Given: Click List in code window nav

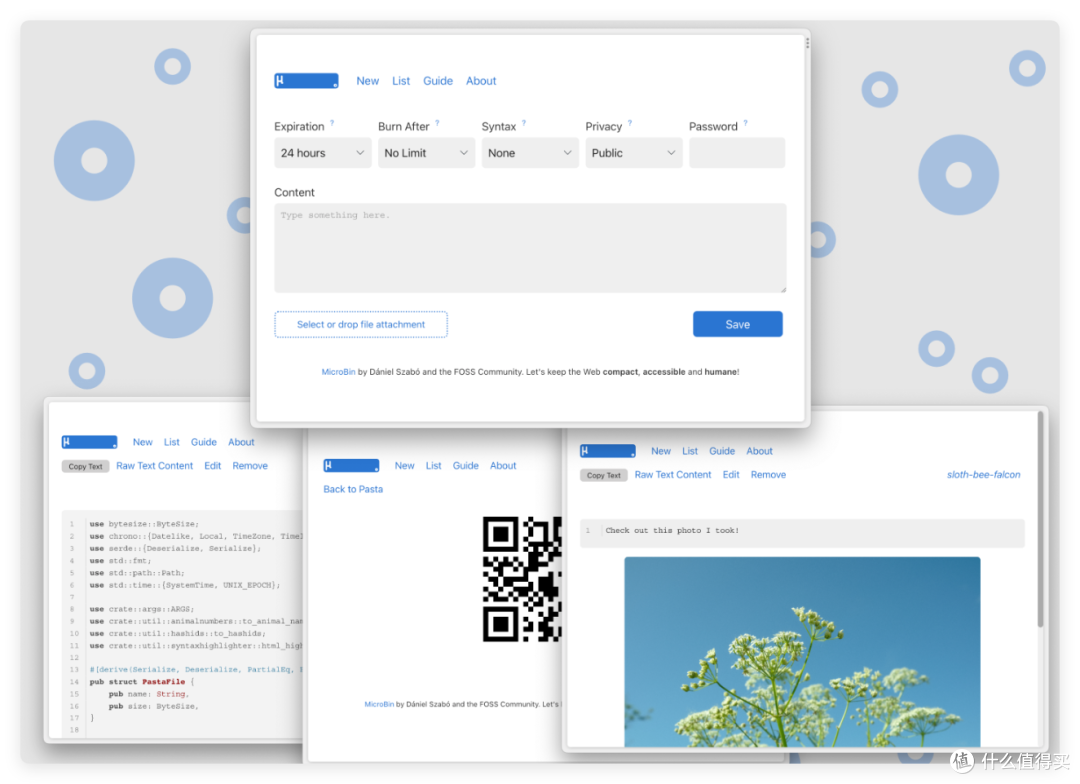Looking at the screenshot, I should 172,442.
